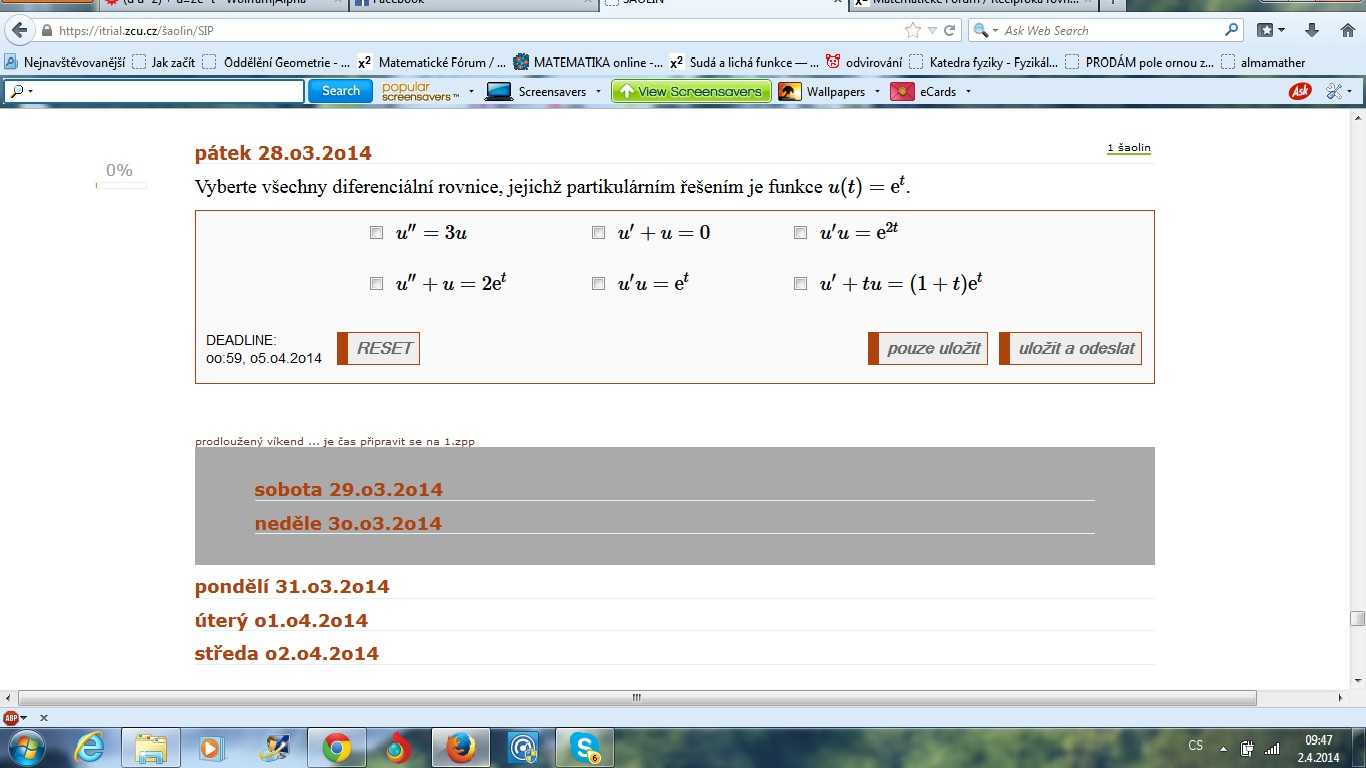Check the box for u'' + u = 2e^t

pos(376,283)
